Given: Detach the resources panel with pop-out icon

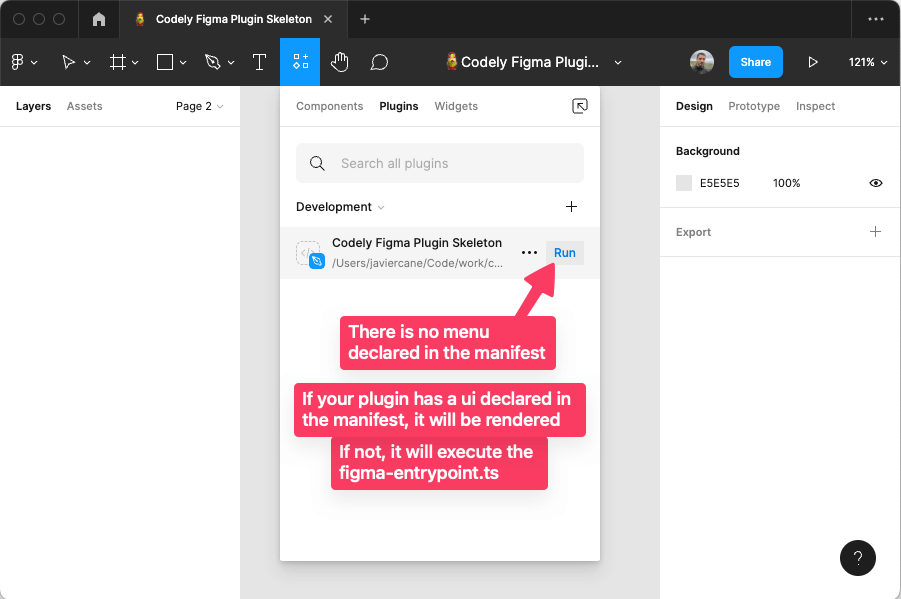Looking at the screenshot, I should coord(580,106).
